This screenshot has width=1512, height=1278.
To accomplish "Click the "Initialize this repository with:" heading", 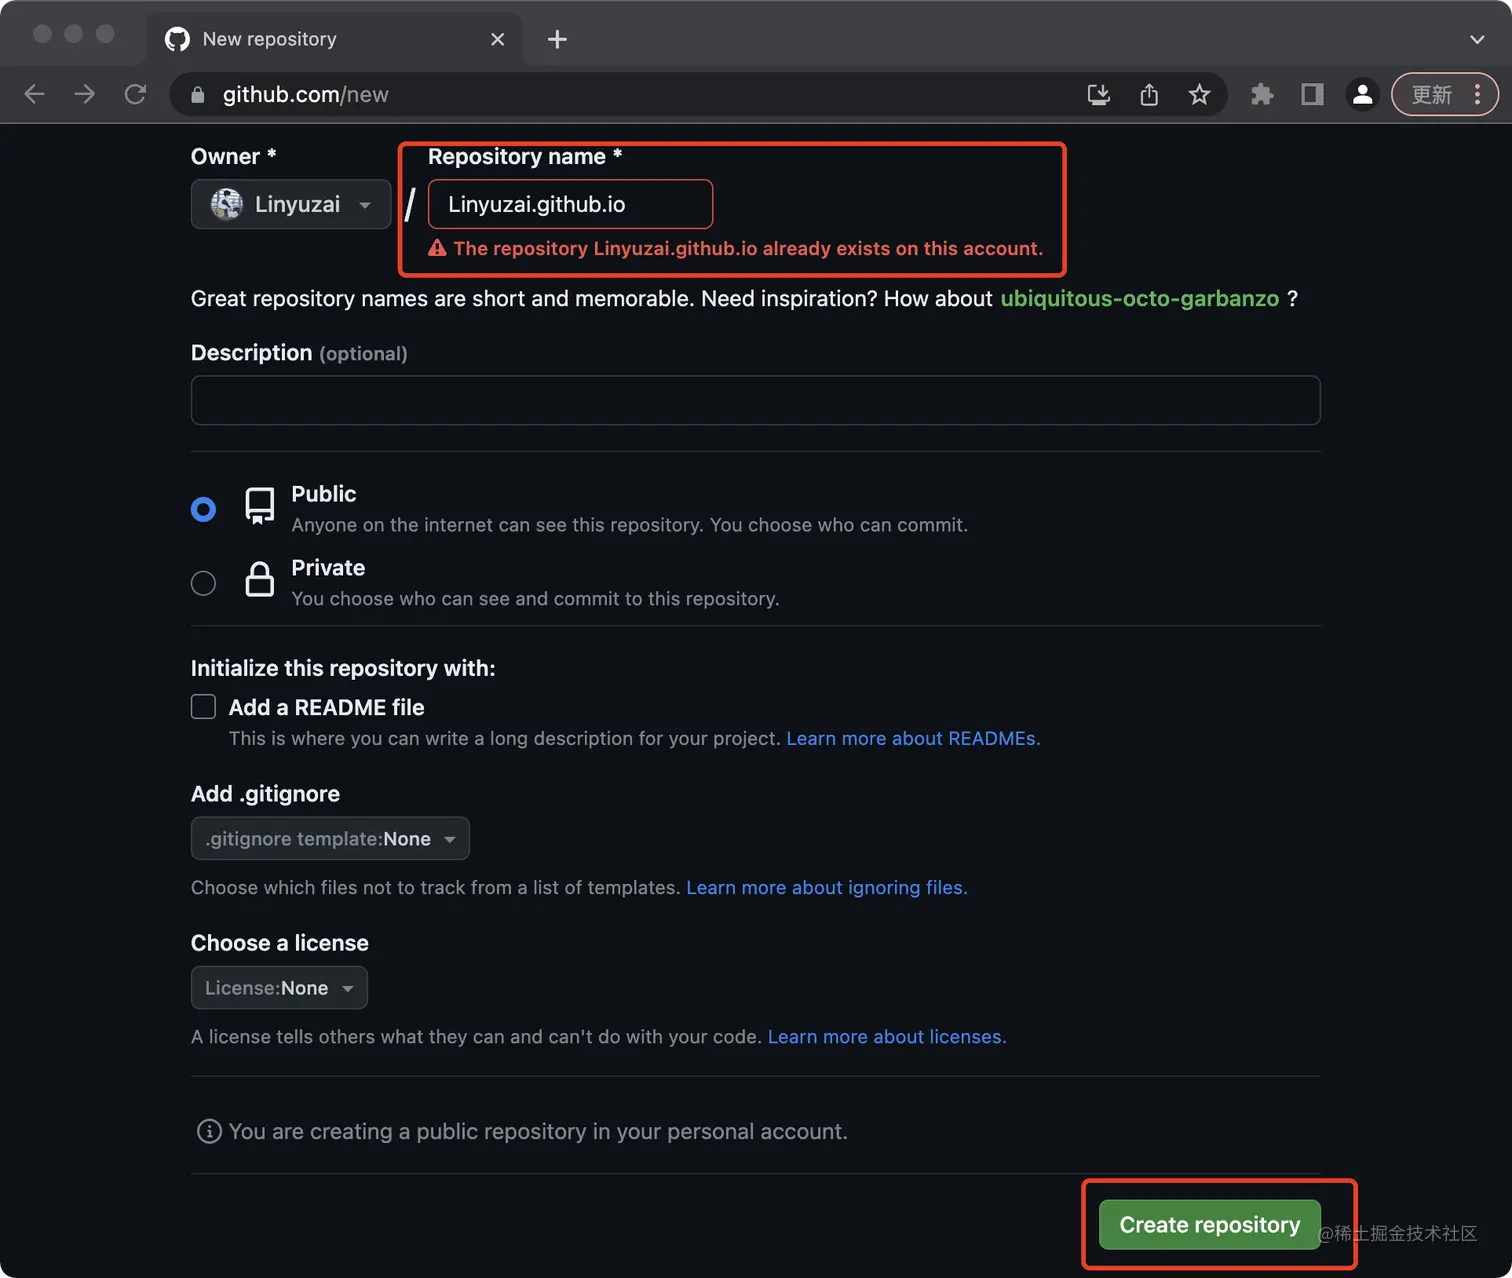I will coord(343,668).
